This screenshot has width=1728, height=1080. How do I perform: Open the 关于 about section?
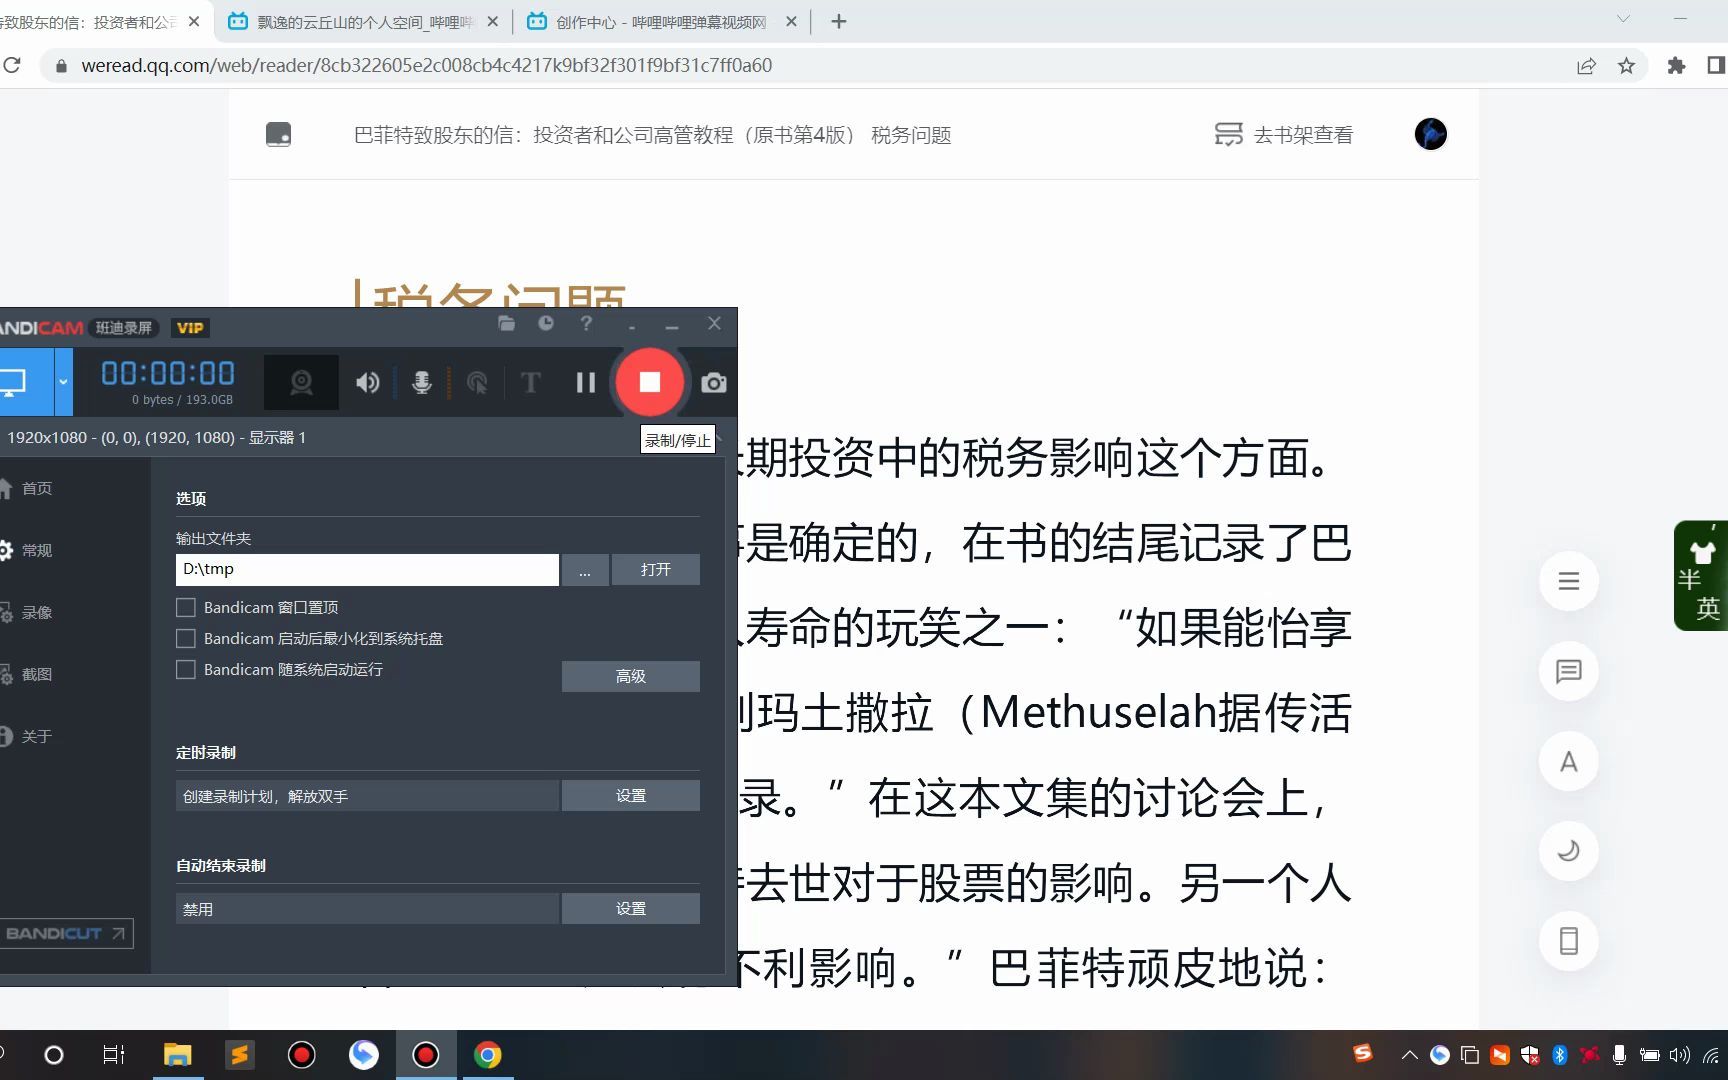click(37, 736)
